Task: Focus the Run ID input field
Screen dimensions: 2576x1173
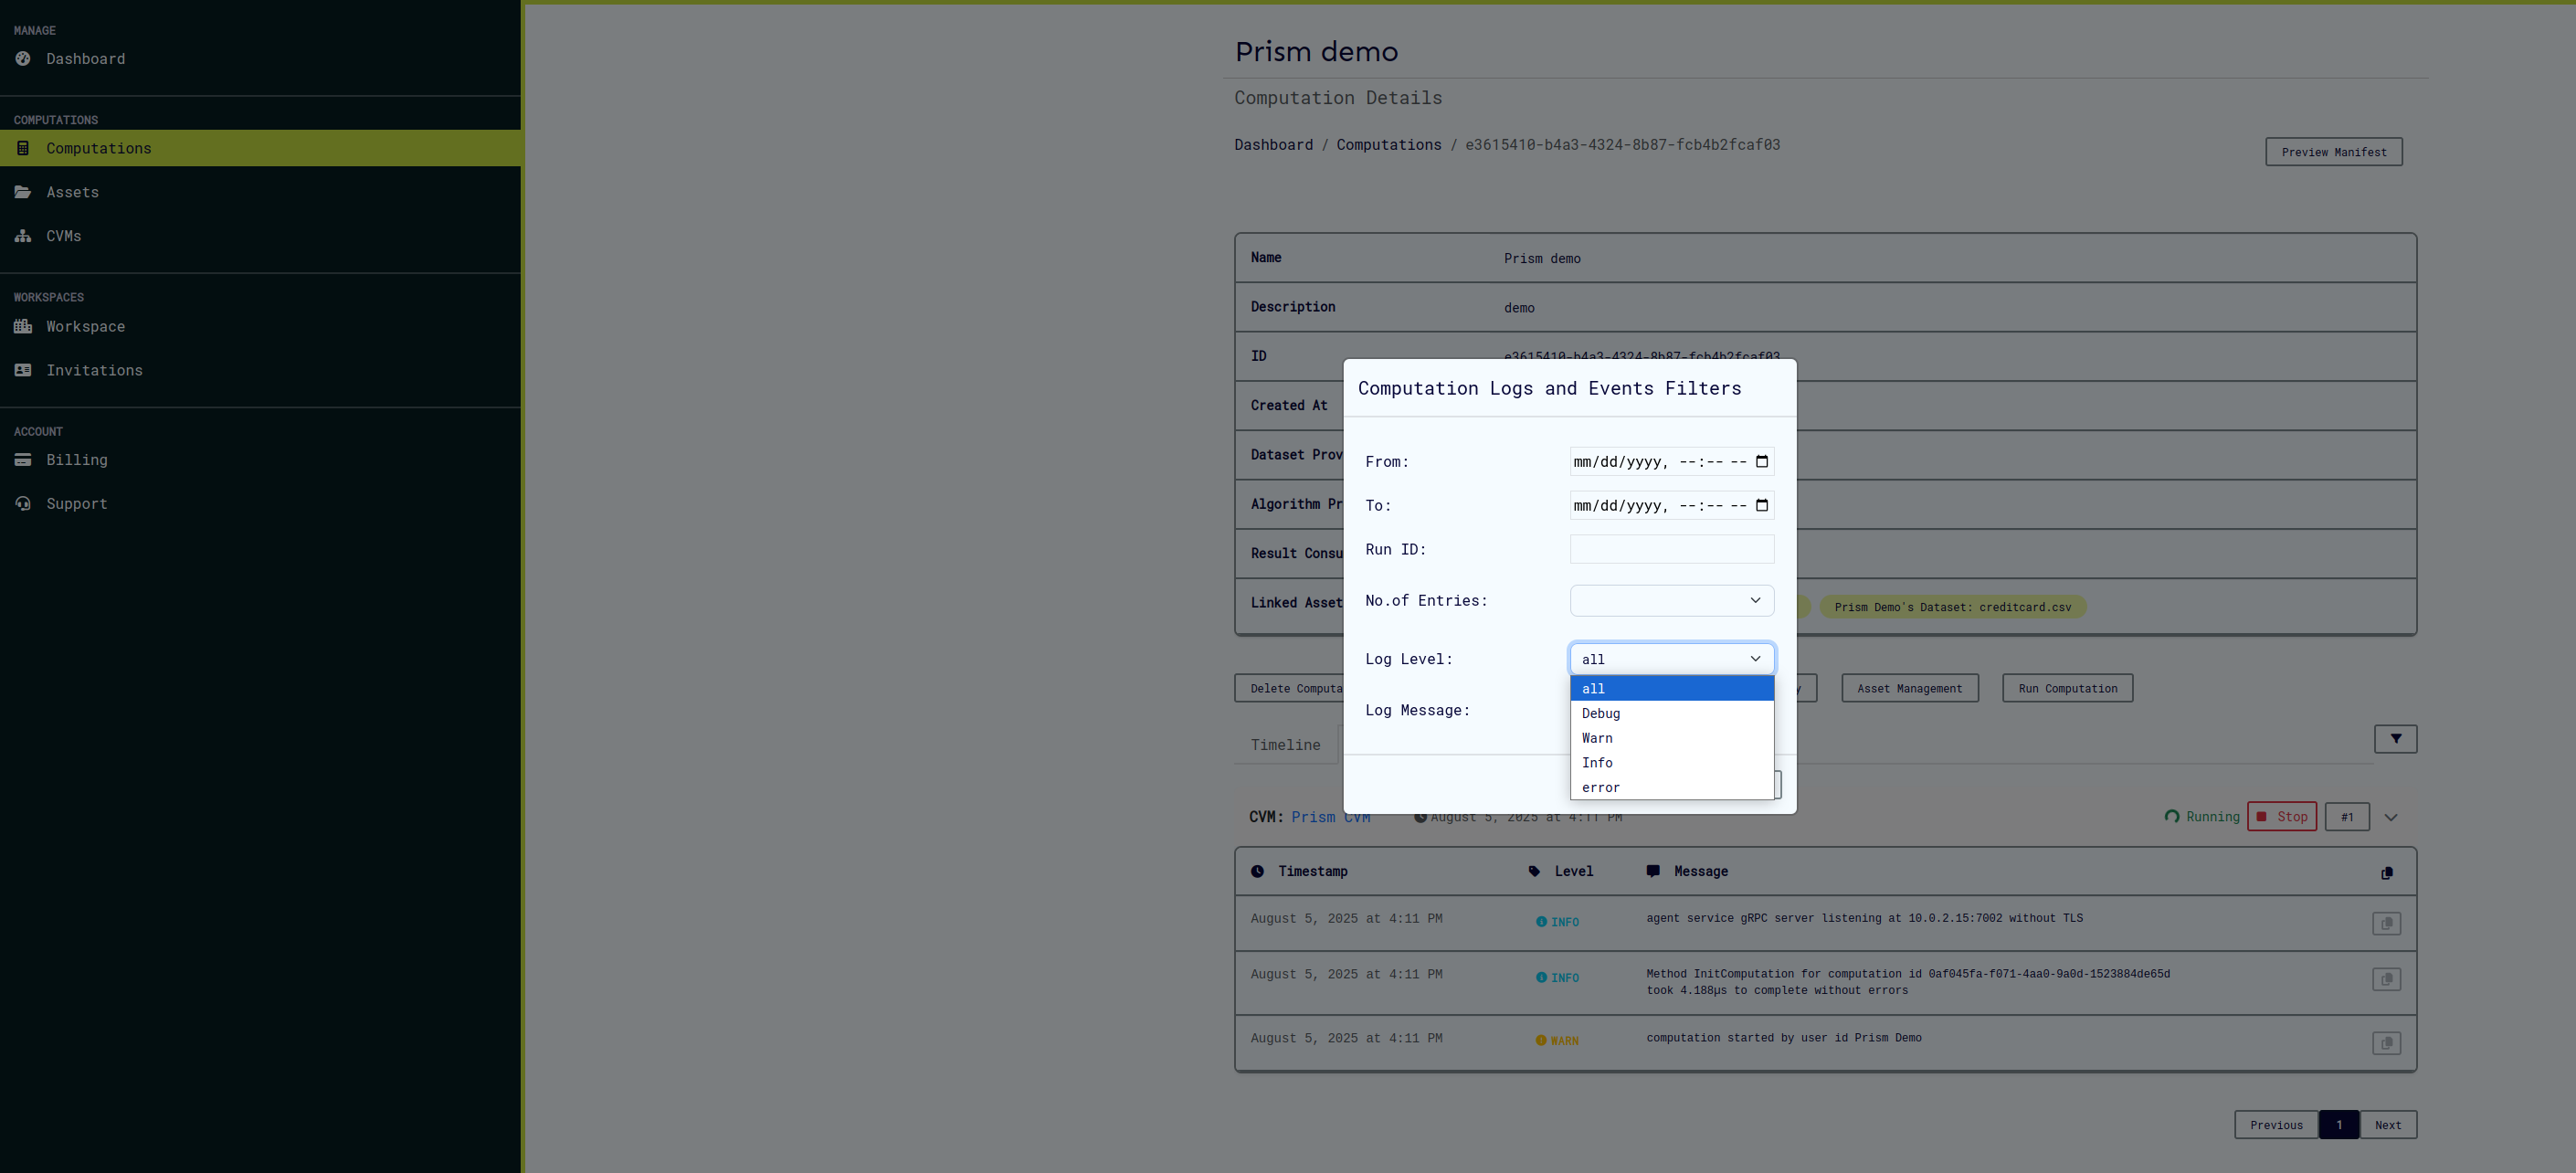Action: pyautogui.click(x=1671, y=549)
